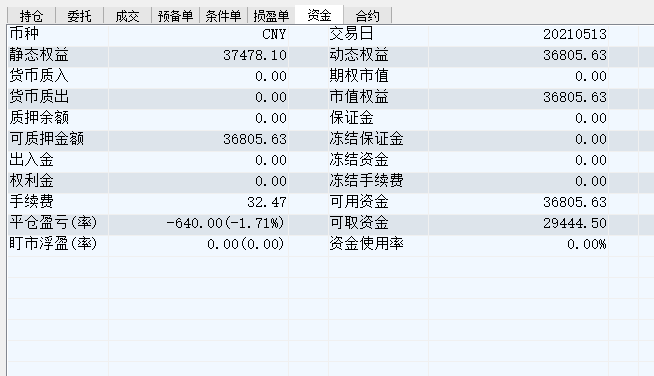This screenshot has width=654, height=376.
Task: Select the 资金使用率 0.00% cell
Action: (518, 244)
